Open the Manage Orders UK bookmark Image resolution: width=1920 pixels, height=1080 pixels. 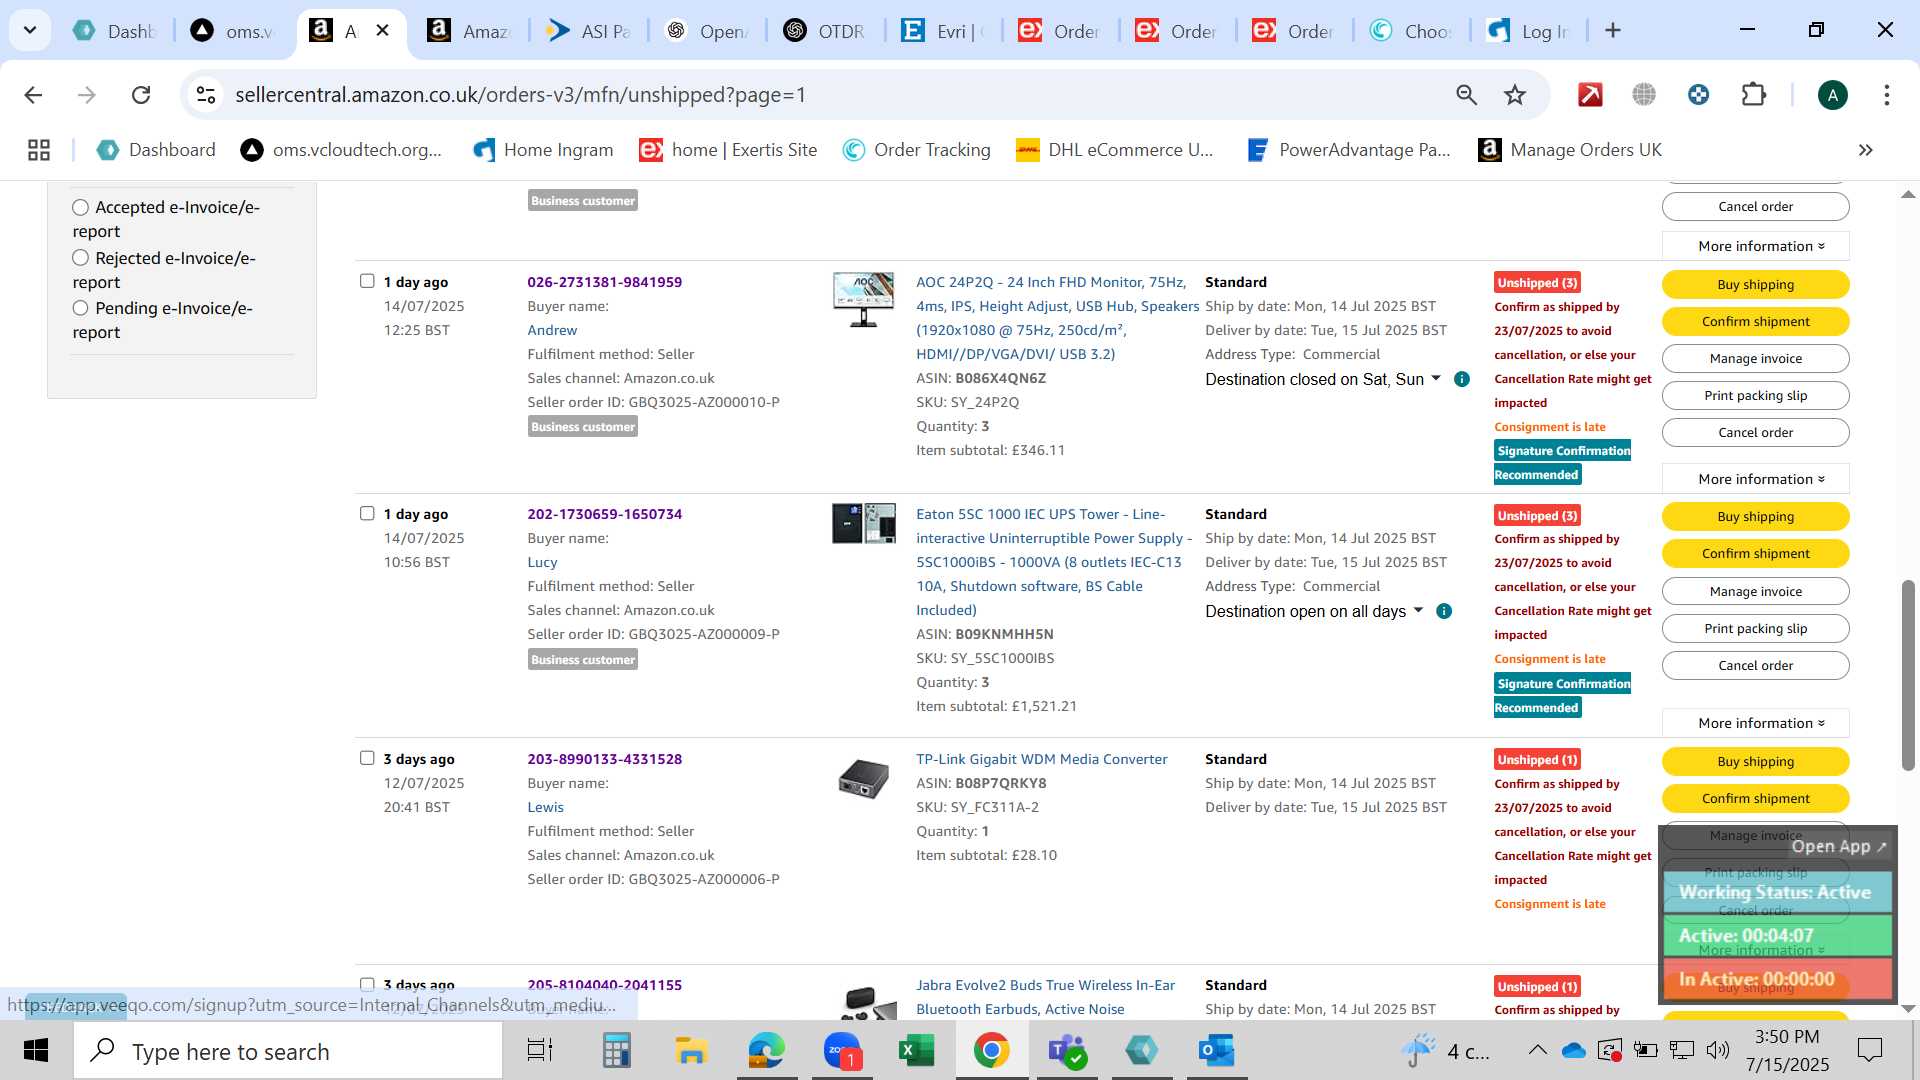point(1570,150)
